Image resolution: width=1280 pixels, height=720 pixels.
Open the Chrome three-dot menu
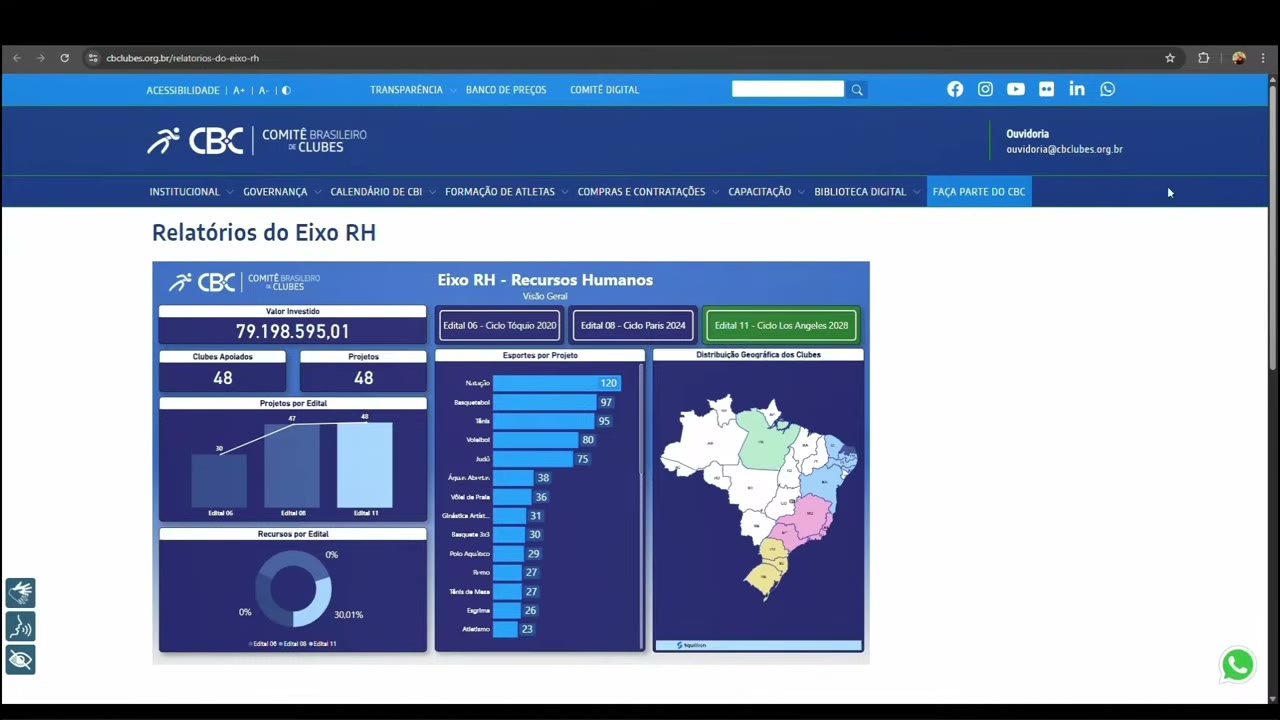pos(1263,58)
